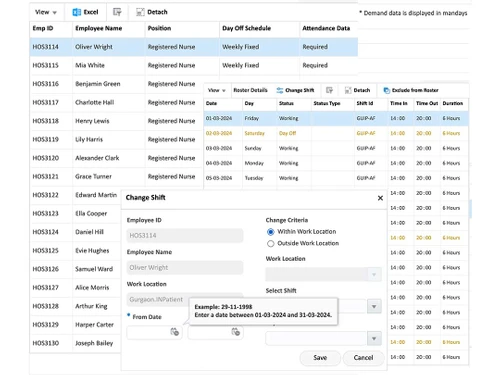This screenshot has height=375, width=500.
Task: Select roster Day Off row 02-03-2024
Action: point(336,133)
